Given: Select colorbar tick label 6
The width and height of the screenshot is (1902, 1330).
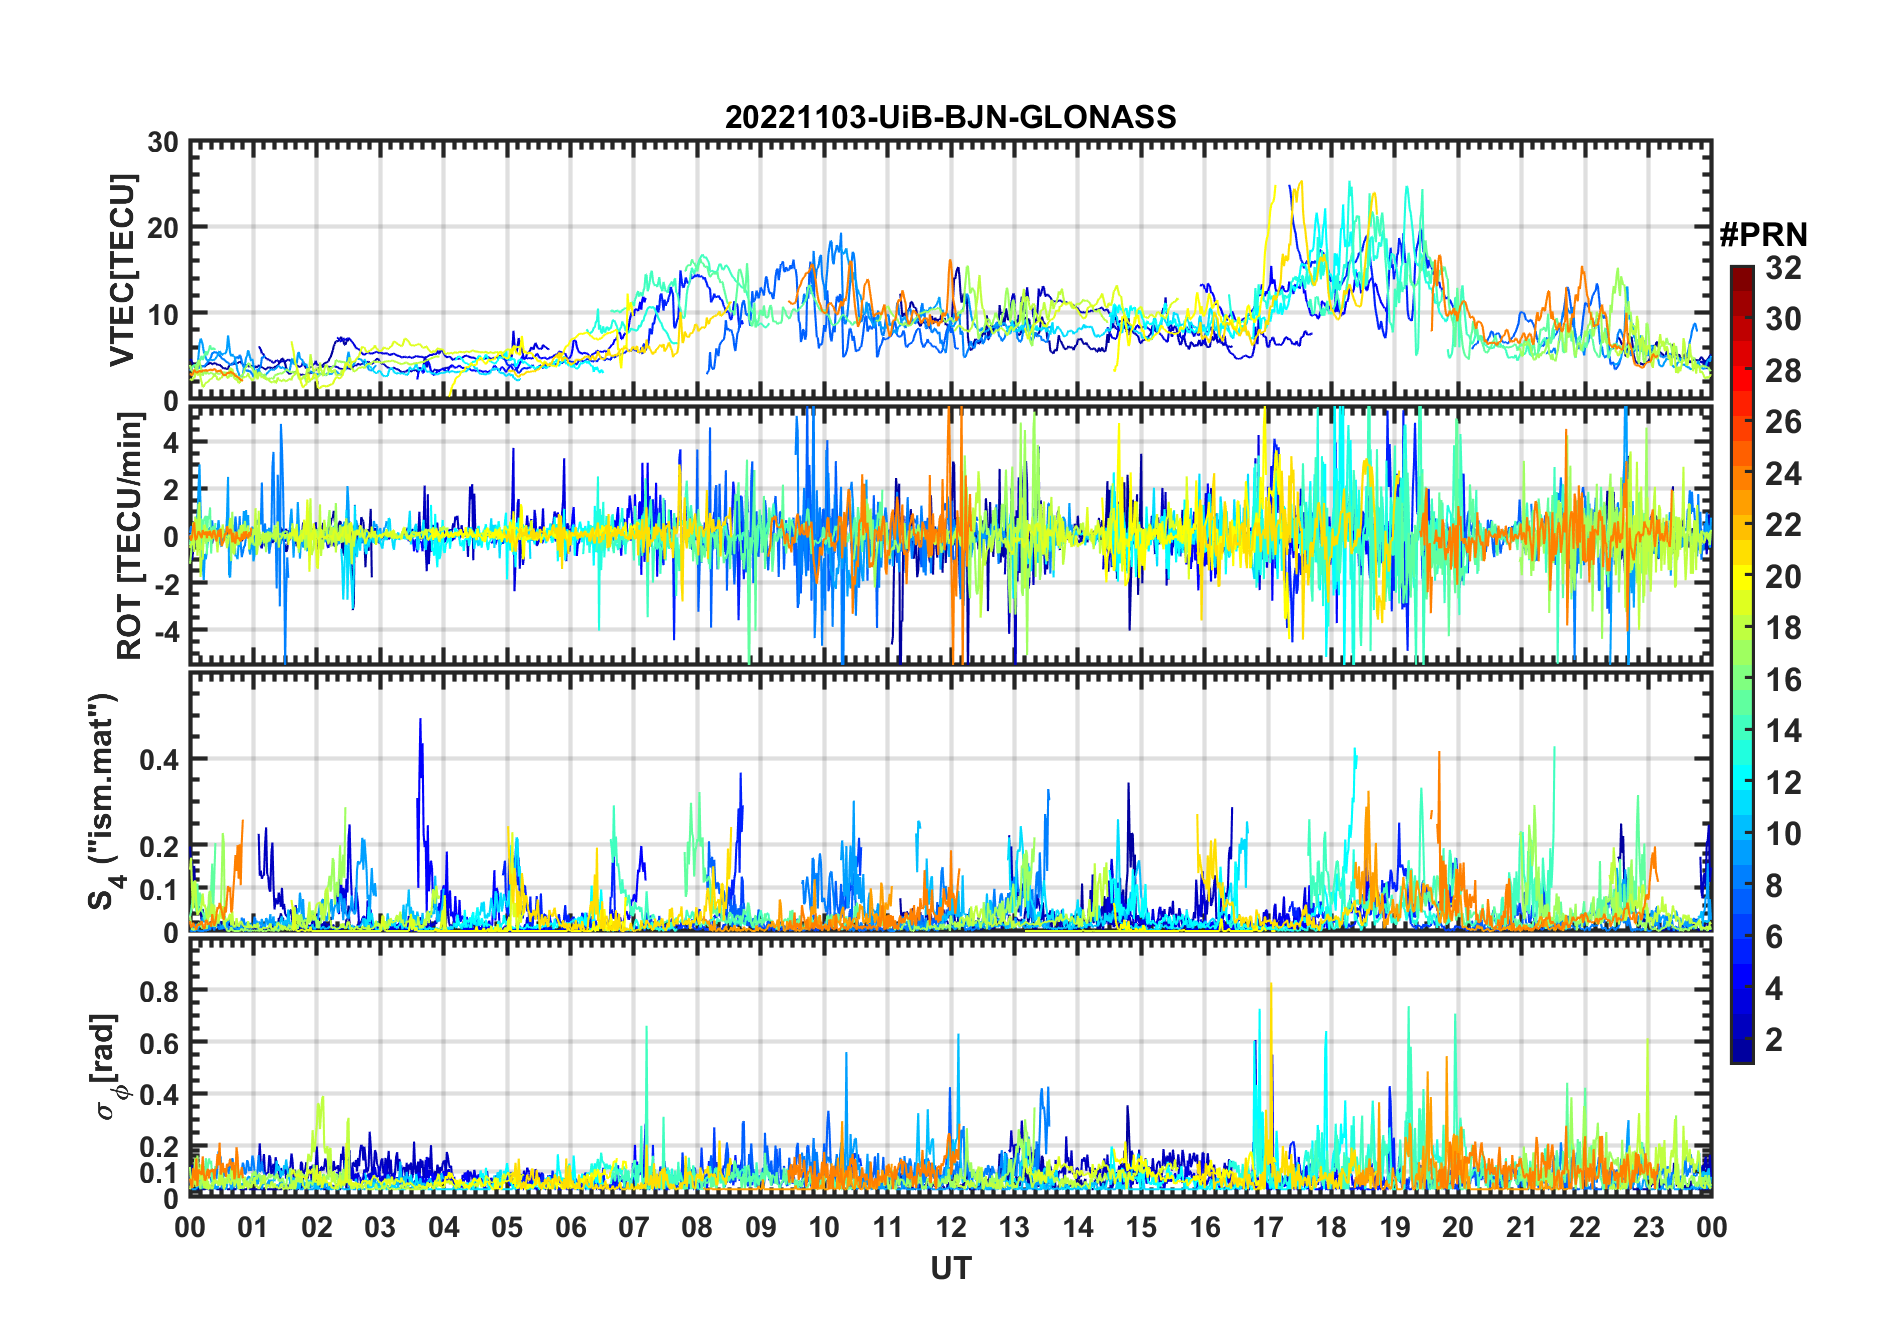Looking at the screenshot, I should pyautogui.click(x=1774, y=937).
